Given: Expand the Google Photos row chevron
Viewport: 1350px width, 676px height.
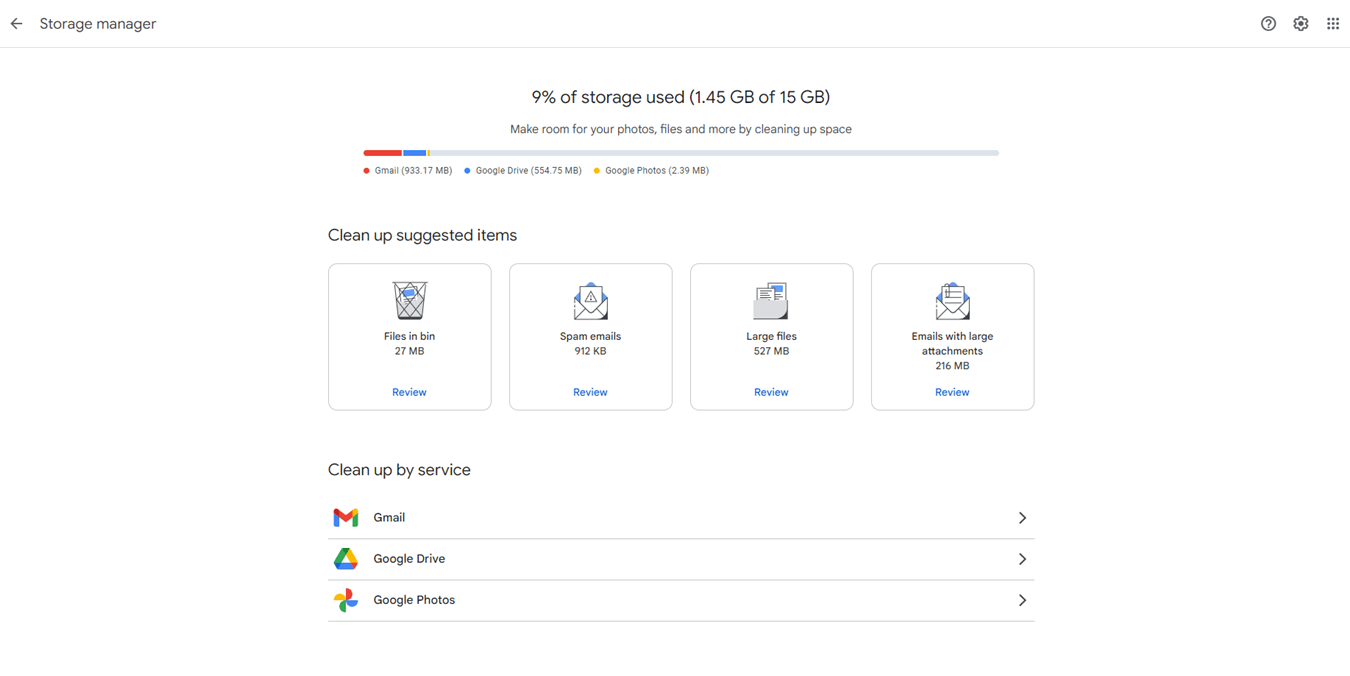Looking at the screenshot, I should click(1022, 600).
